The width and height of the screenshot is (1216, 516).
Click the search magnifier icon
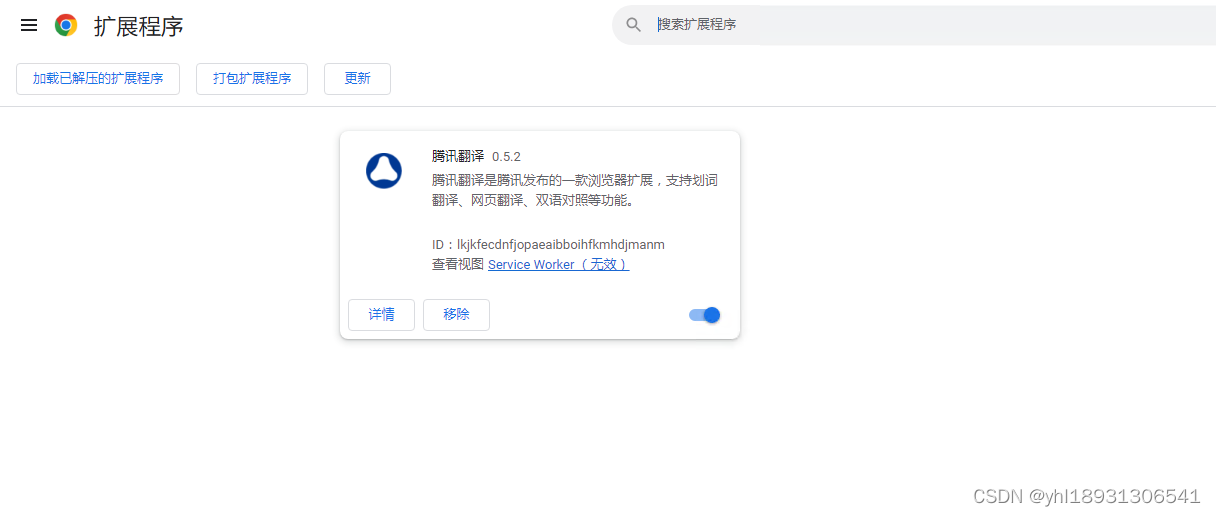(633, 25)
